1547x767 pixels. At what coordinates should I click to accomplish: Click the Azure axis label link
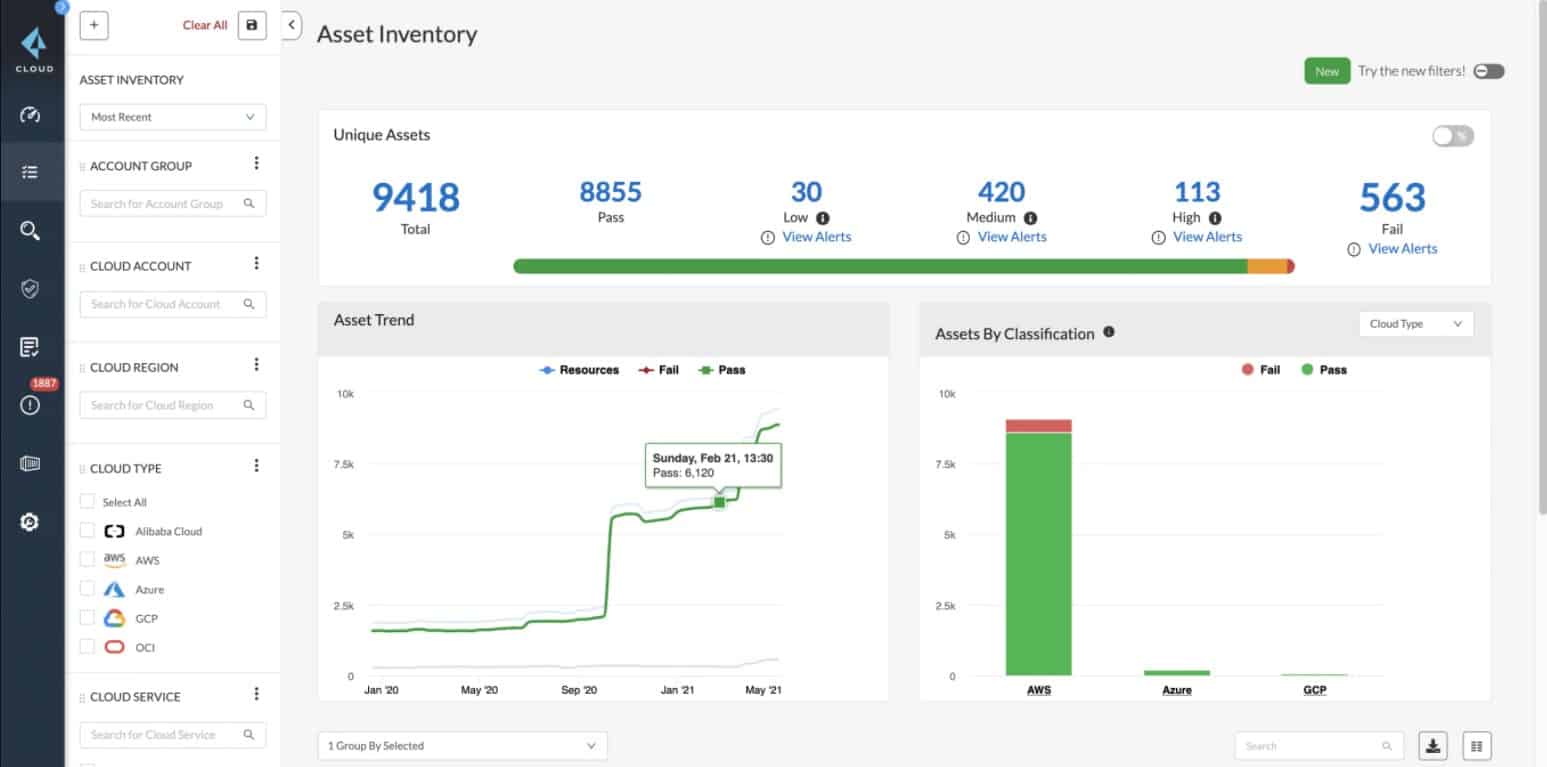click(1177, 690)
